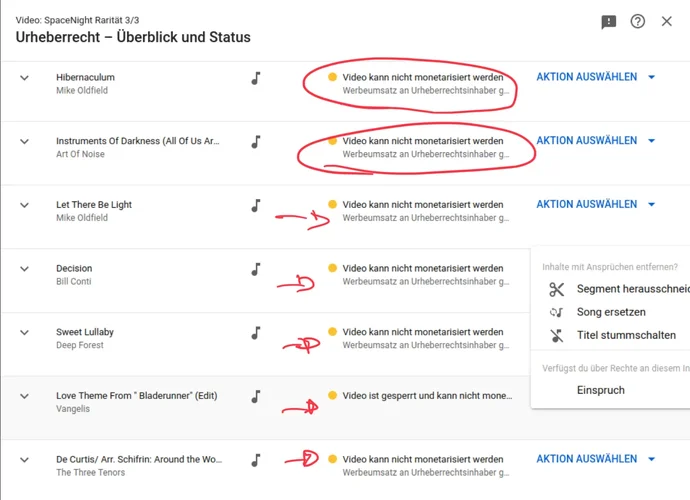Click the send feedback icon
690x500 pixels.
point(609,22)
